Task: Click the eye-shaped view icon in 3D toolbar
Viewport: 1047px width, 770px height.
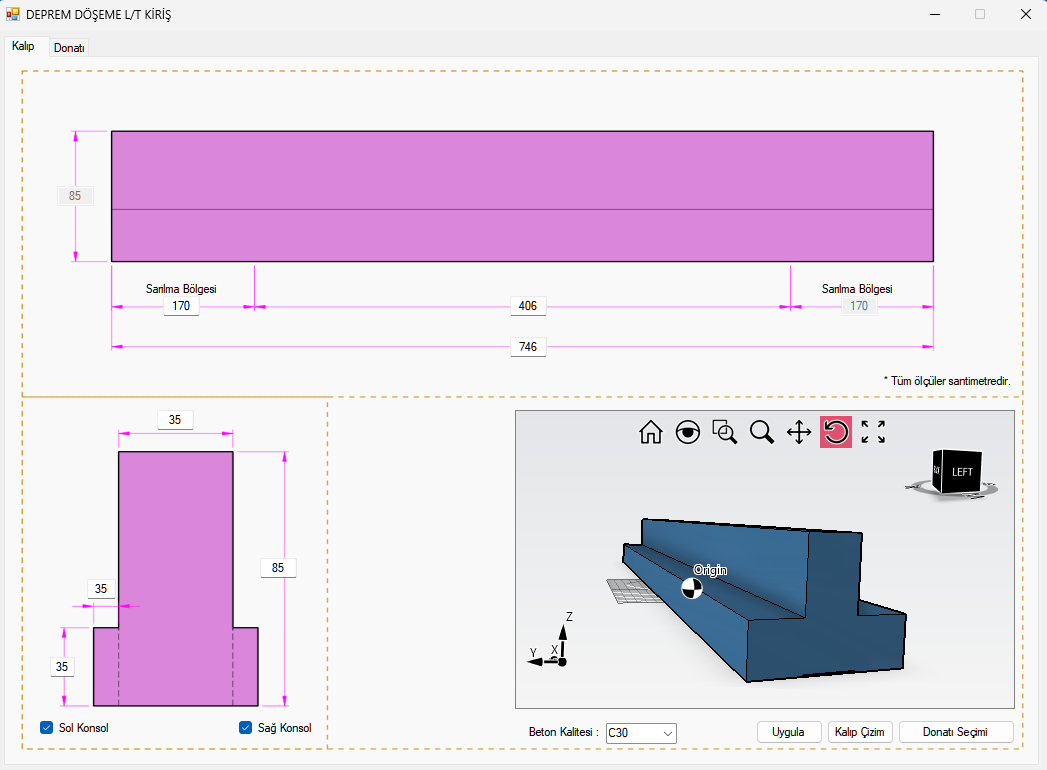Action: coord(688,432)
